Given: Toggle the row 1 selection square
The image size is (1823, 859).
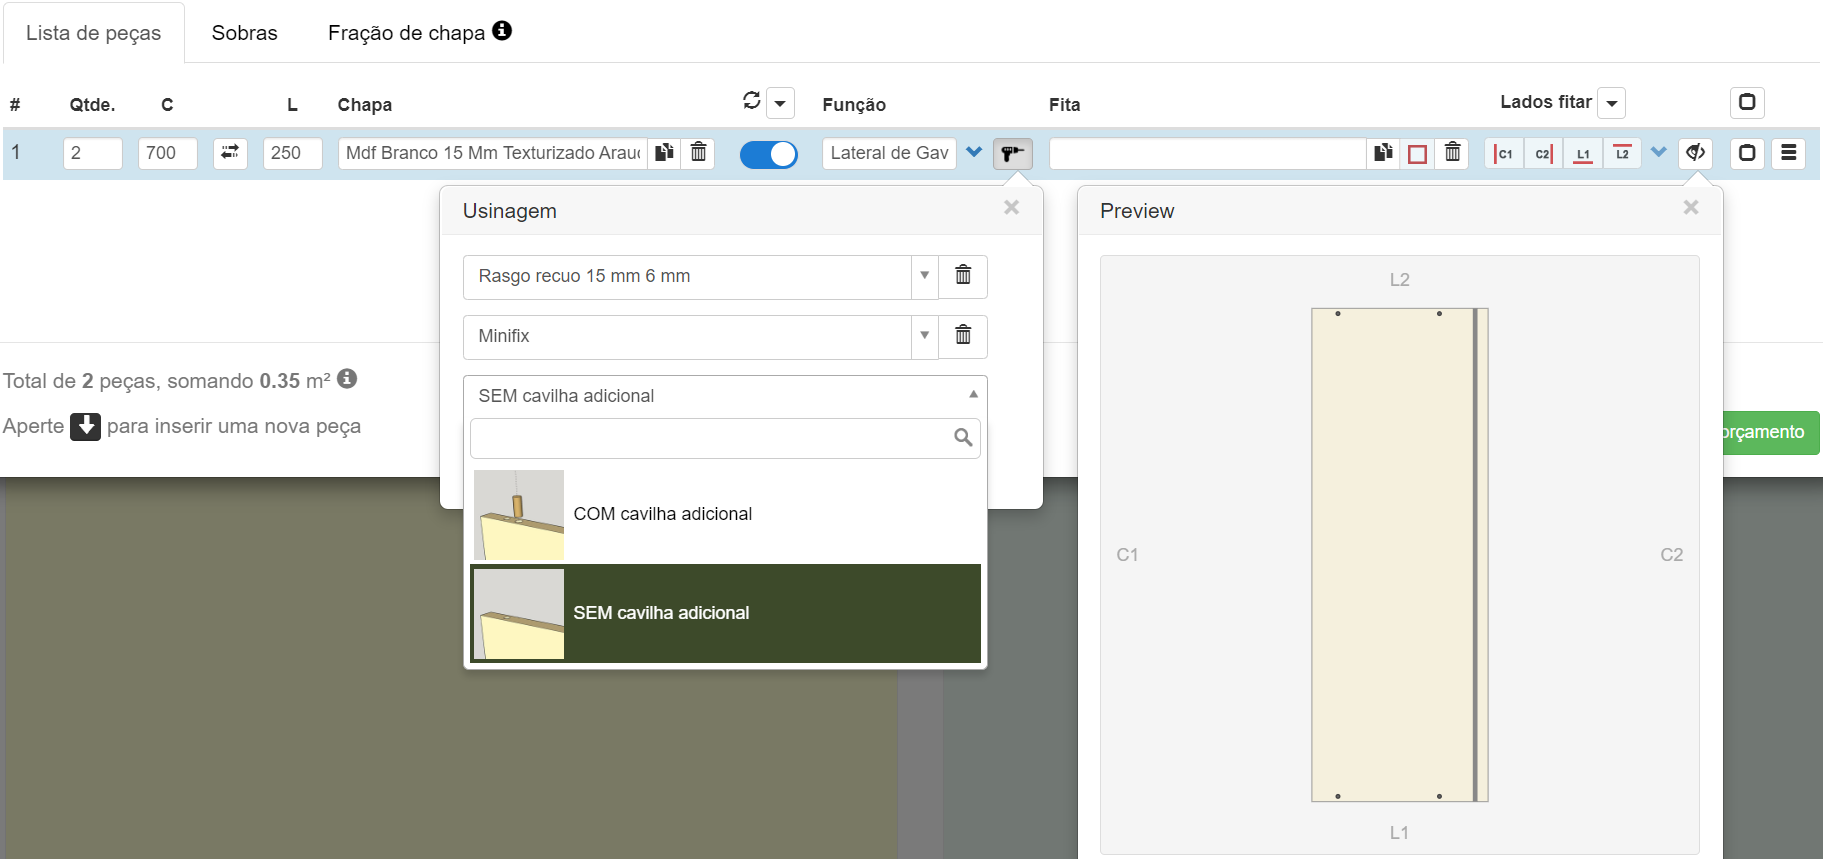Looking at the screenshot, I should (x=1747, y=153).
